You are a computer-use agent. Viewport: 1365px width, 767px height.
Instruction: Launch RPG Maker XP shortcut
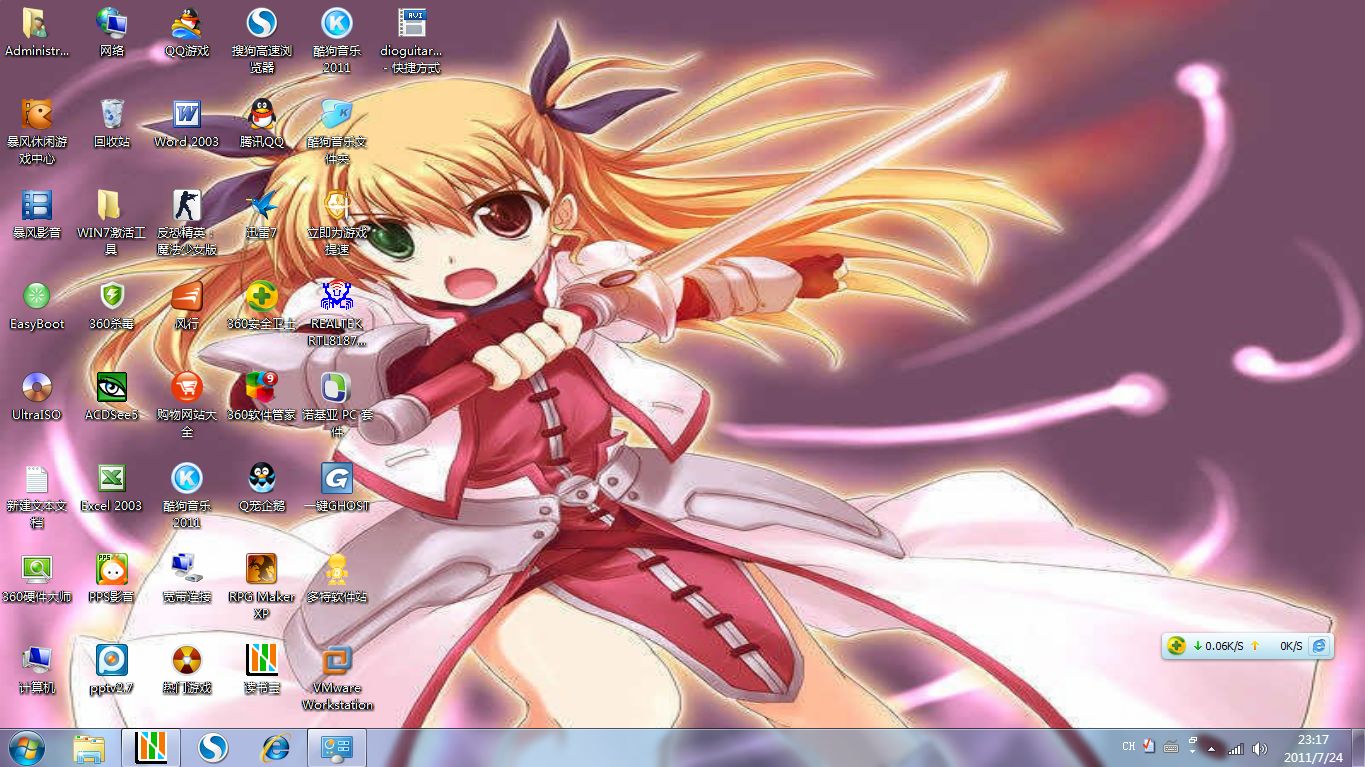coord(262,586)
